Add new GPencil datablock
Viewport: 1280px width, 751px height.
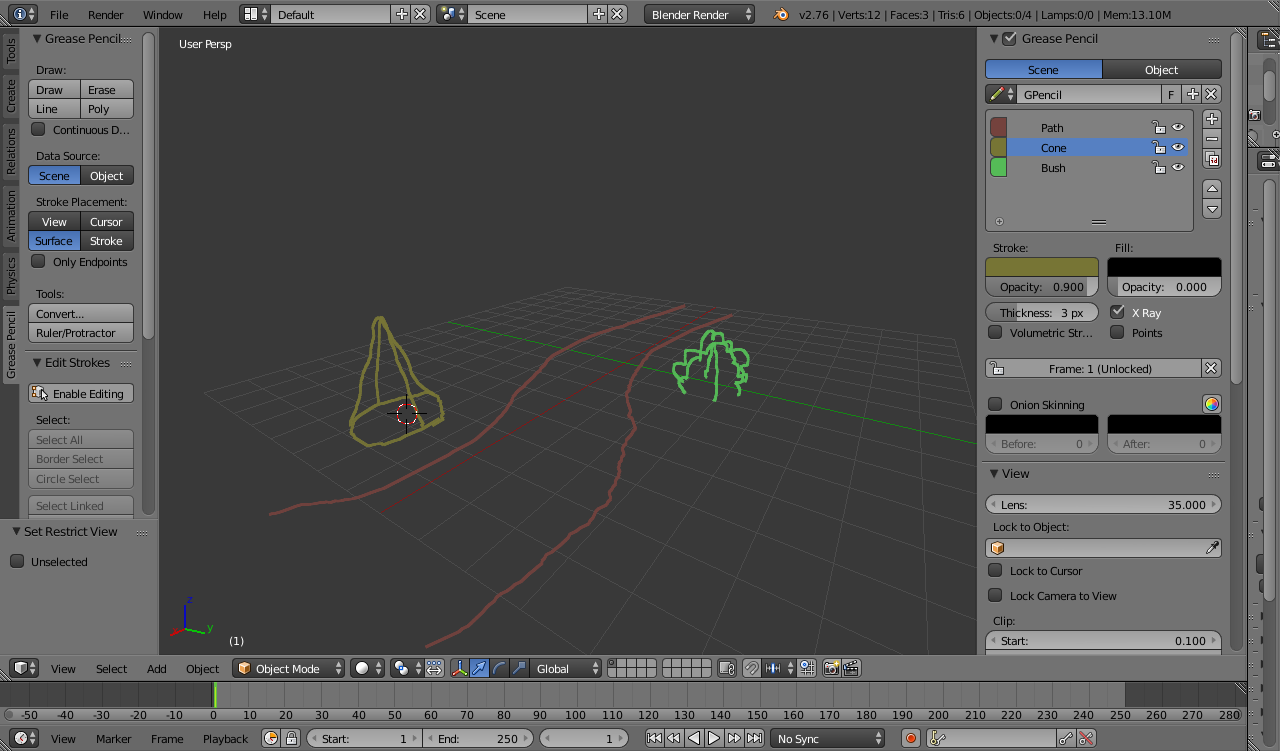1192,94
